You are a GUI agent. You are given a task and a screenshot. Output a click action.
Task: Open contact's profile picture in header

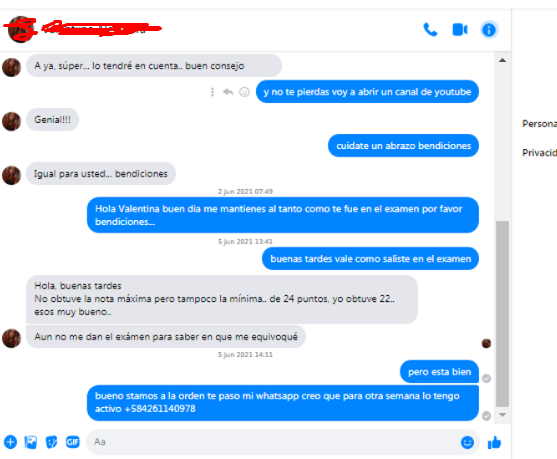21,29
